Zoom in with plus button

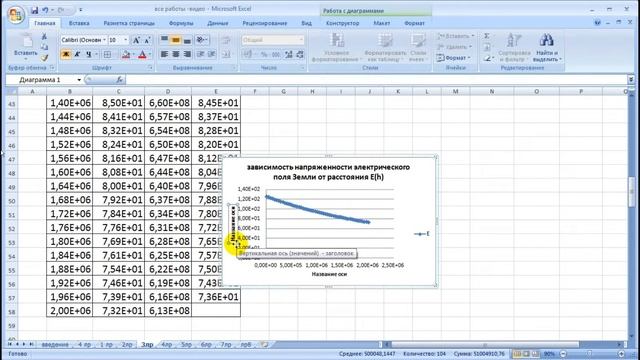(x=621, y=354)
